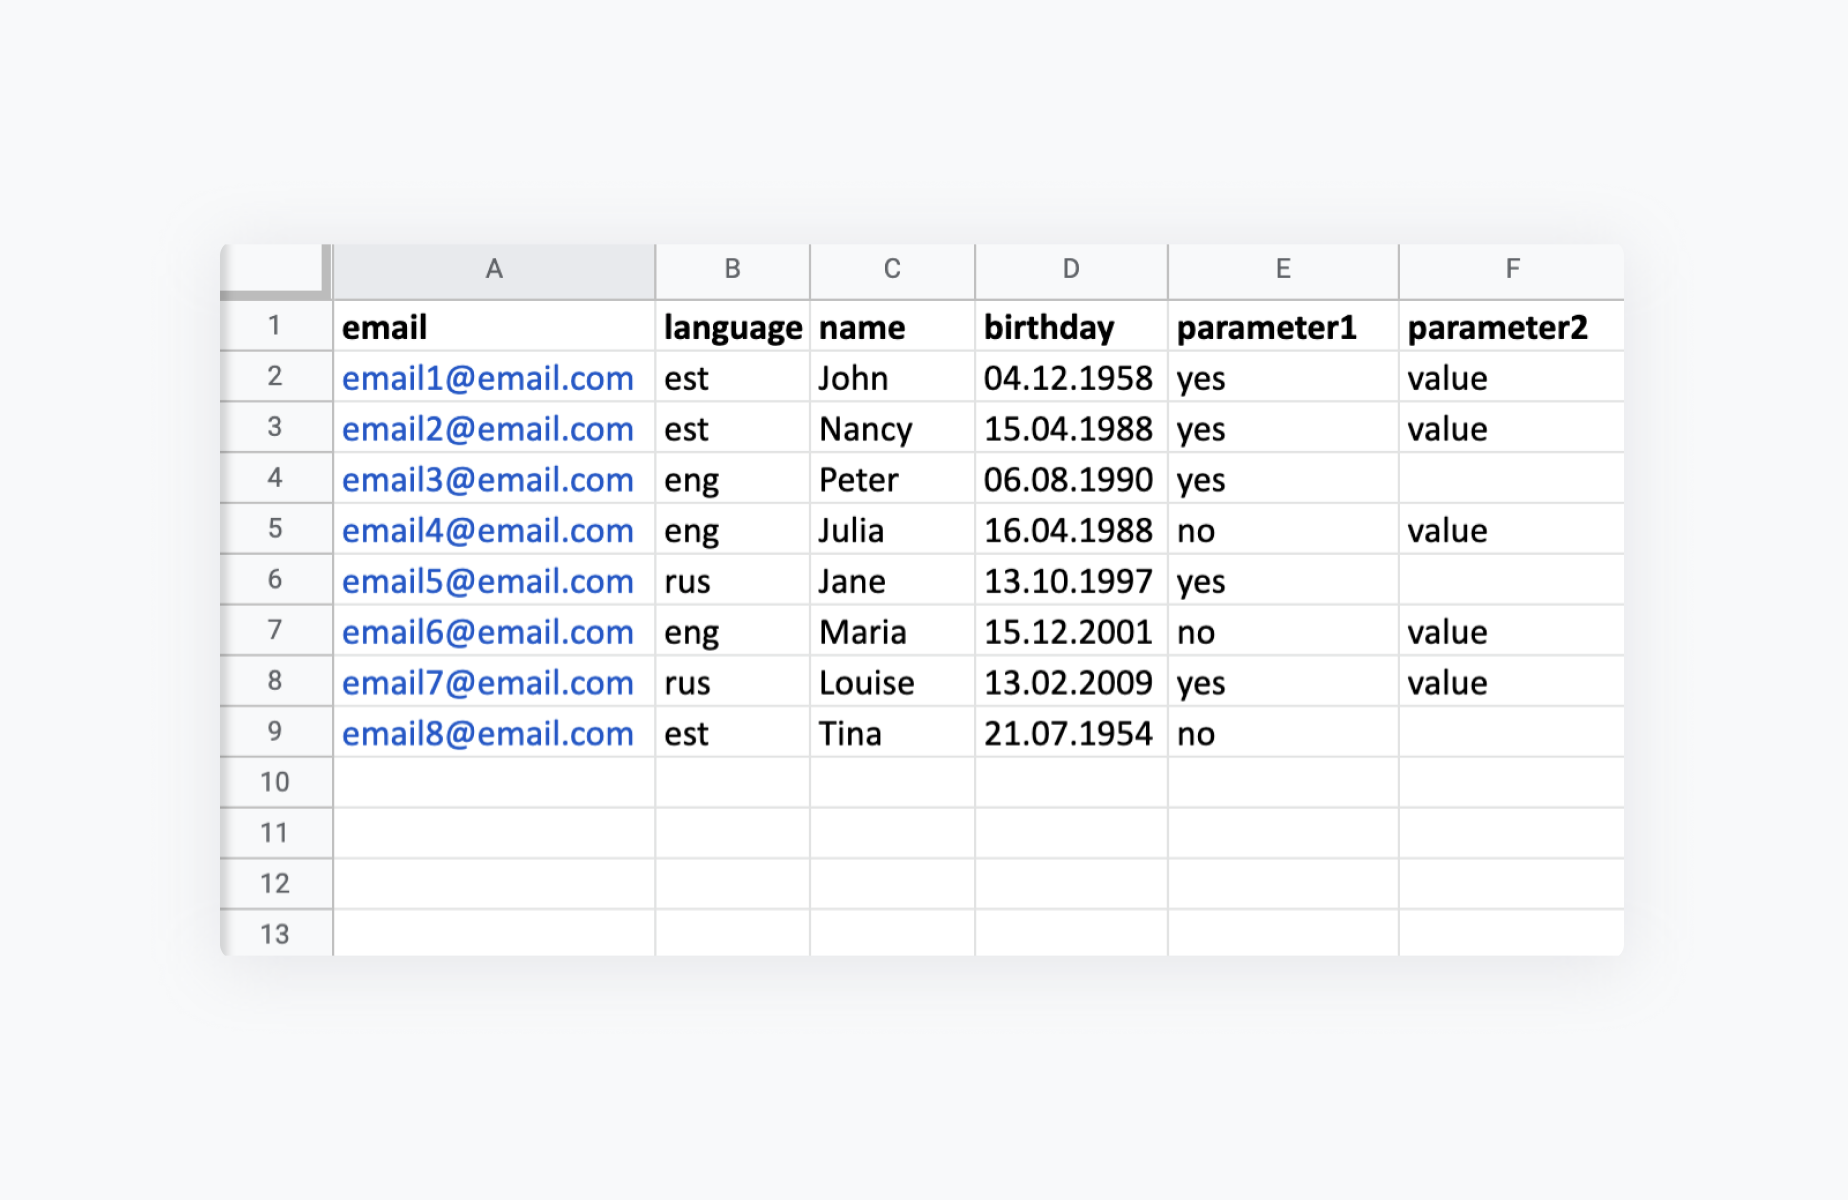Select birthday cell 04.12.1958
The image size is (1848, 1200).
(1071, 377)
